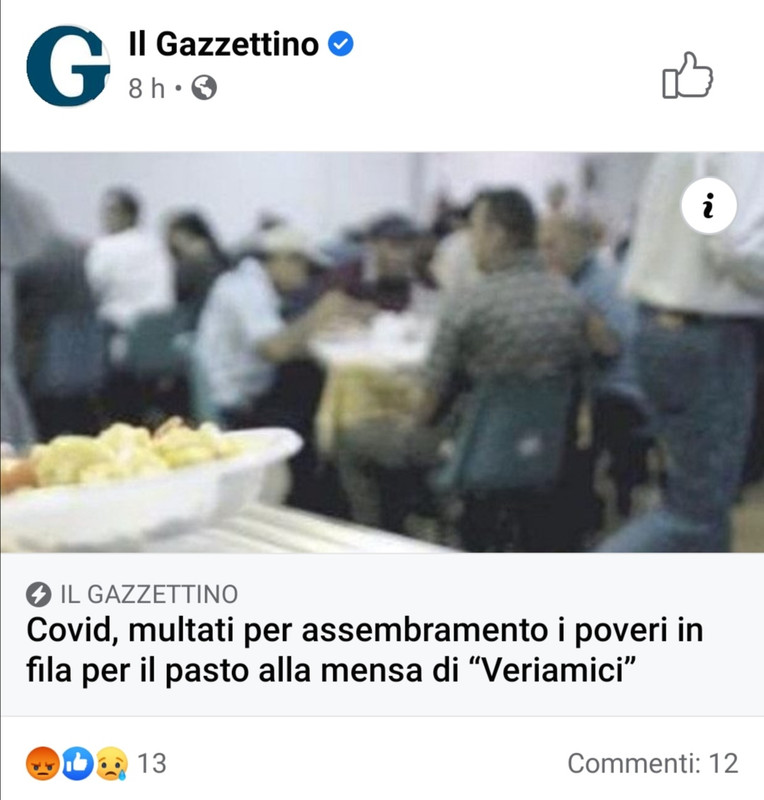This screenshot has height=800, width=764.
Task: Open the 'Covid, multati per assembramento' headline
Action: coord(364,649)
